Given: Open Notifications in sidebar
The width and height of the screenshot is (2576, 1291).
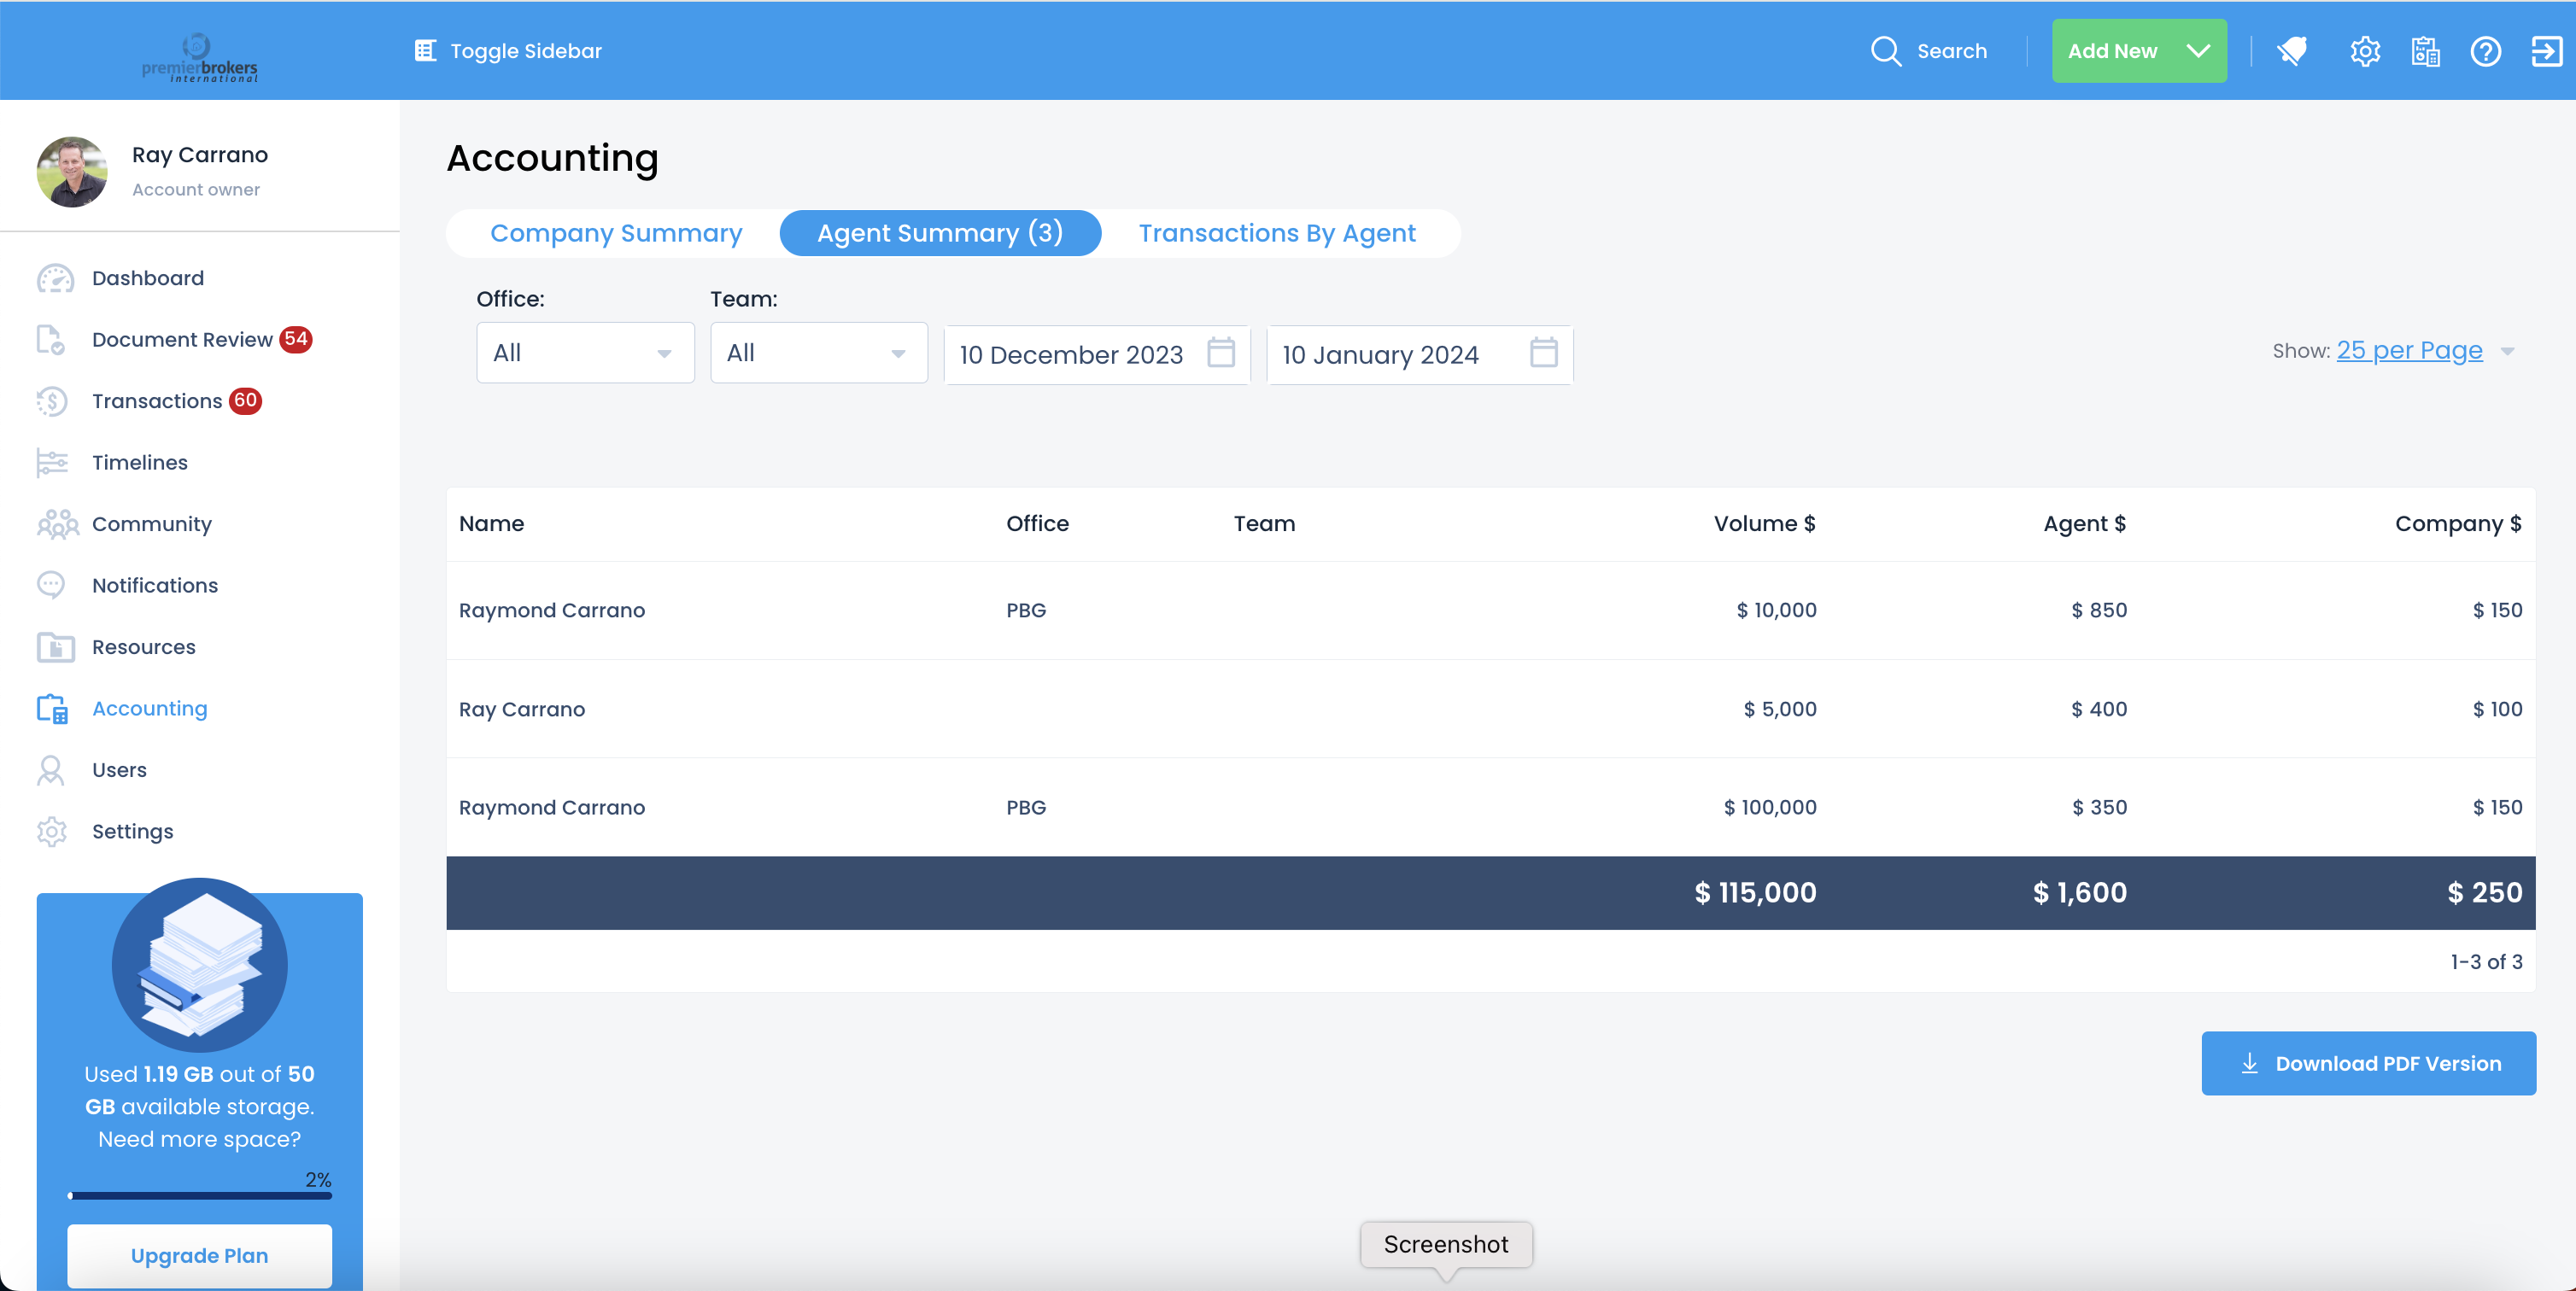Looking at the screenshot, I should 155,586.
